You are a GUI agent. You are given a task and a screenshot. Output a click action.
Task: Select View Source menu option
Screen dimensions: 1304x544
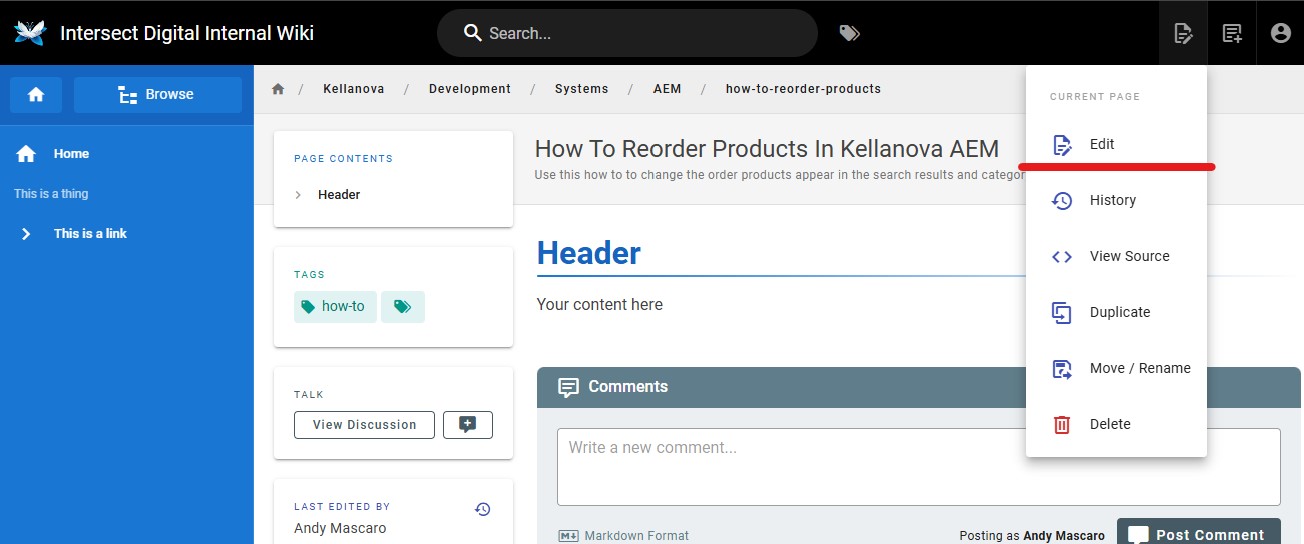pos(1128,256)
